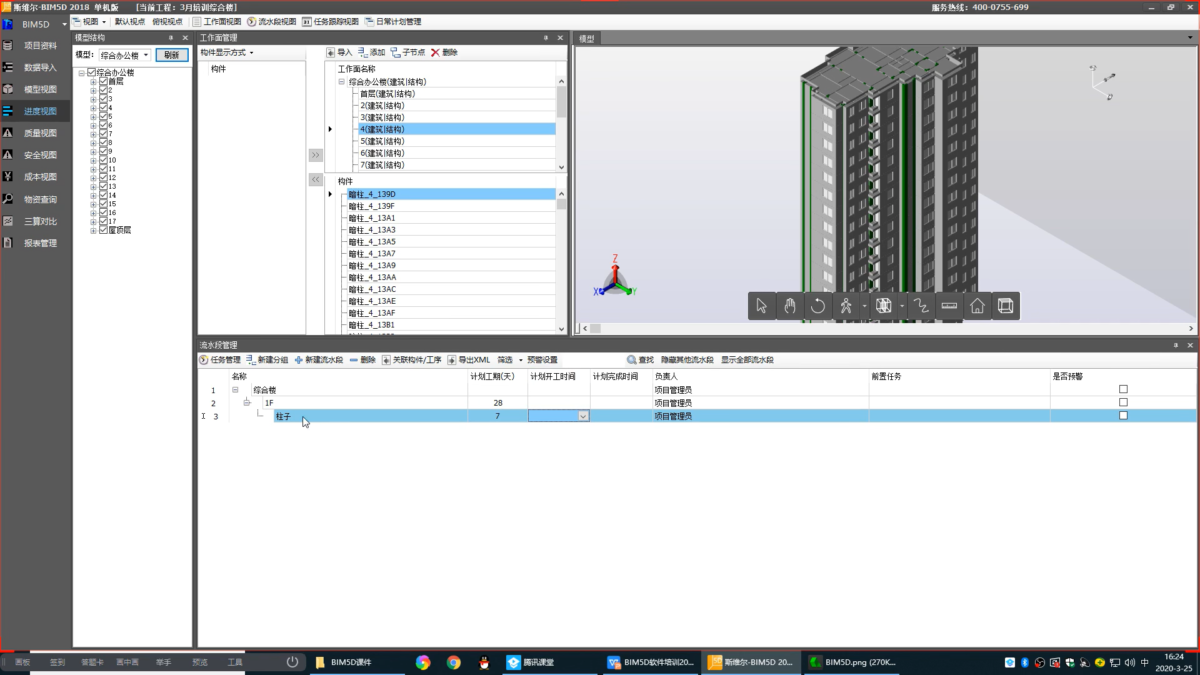Switch to 工作面视图
Viewport: 1200px width, 675px height.
click(216, 21)
